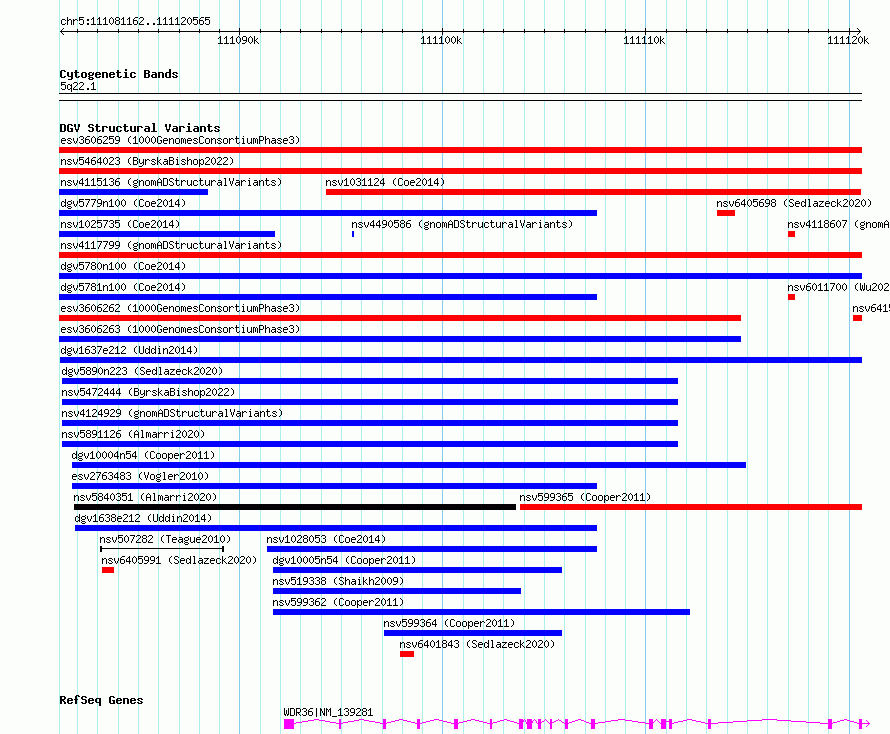Click the dgv10005n54 (Cooper2011) label
The width and height of the screenshot is (890, 734).
pos(344,560)
